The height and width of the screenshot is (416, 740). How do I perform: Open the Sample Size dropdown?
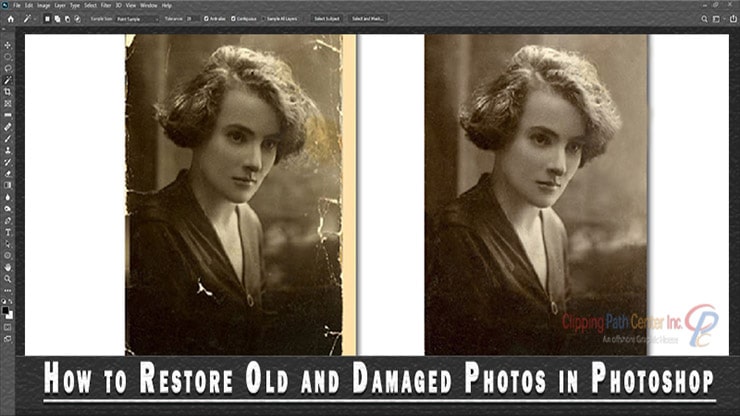[x=139, y=19]
